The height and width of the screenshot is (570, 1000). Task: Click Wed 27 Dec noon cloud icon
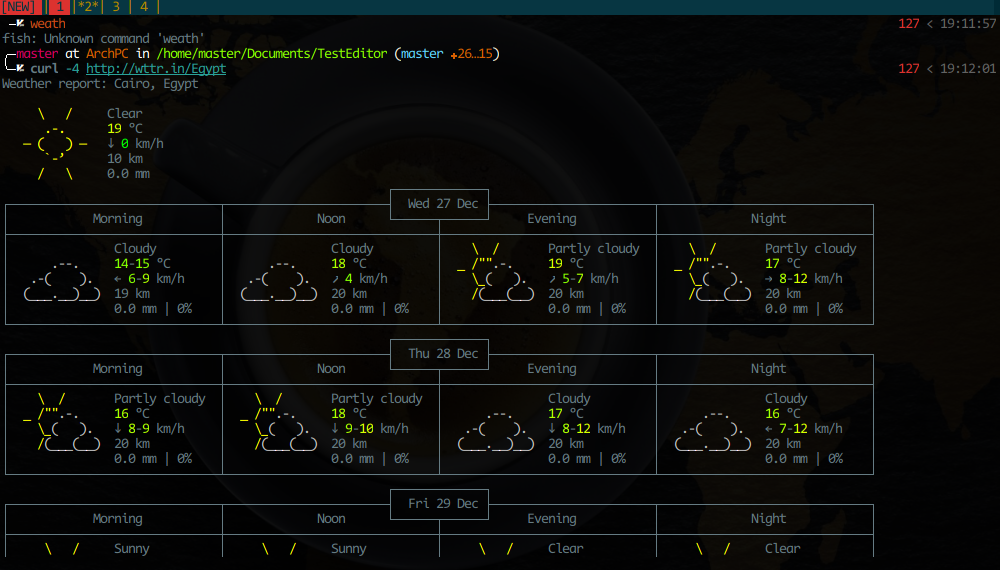point(279,280)
